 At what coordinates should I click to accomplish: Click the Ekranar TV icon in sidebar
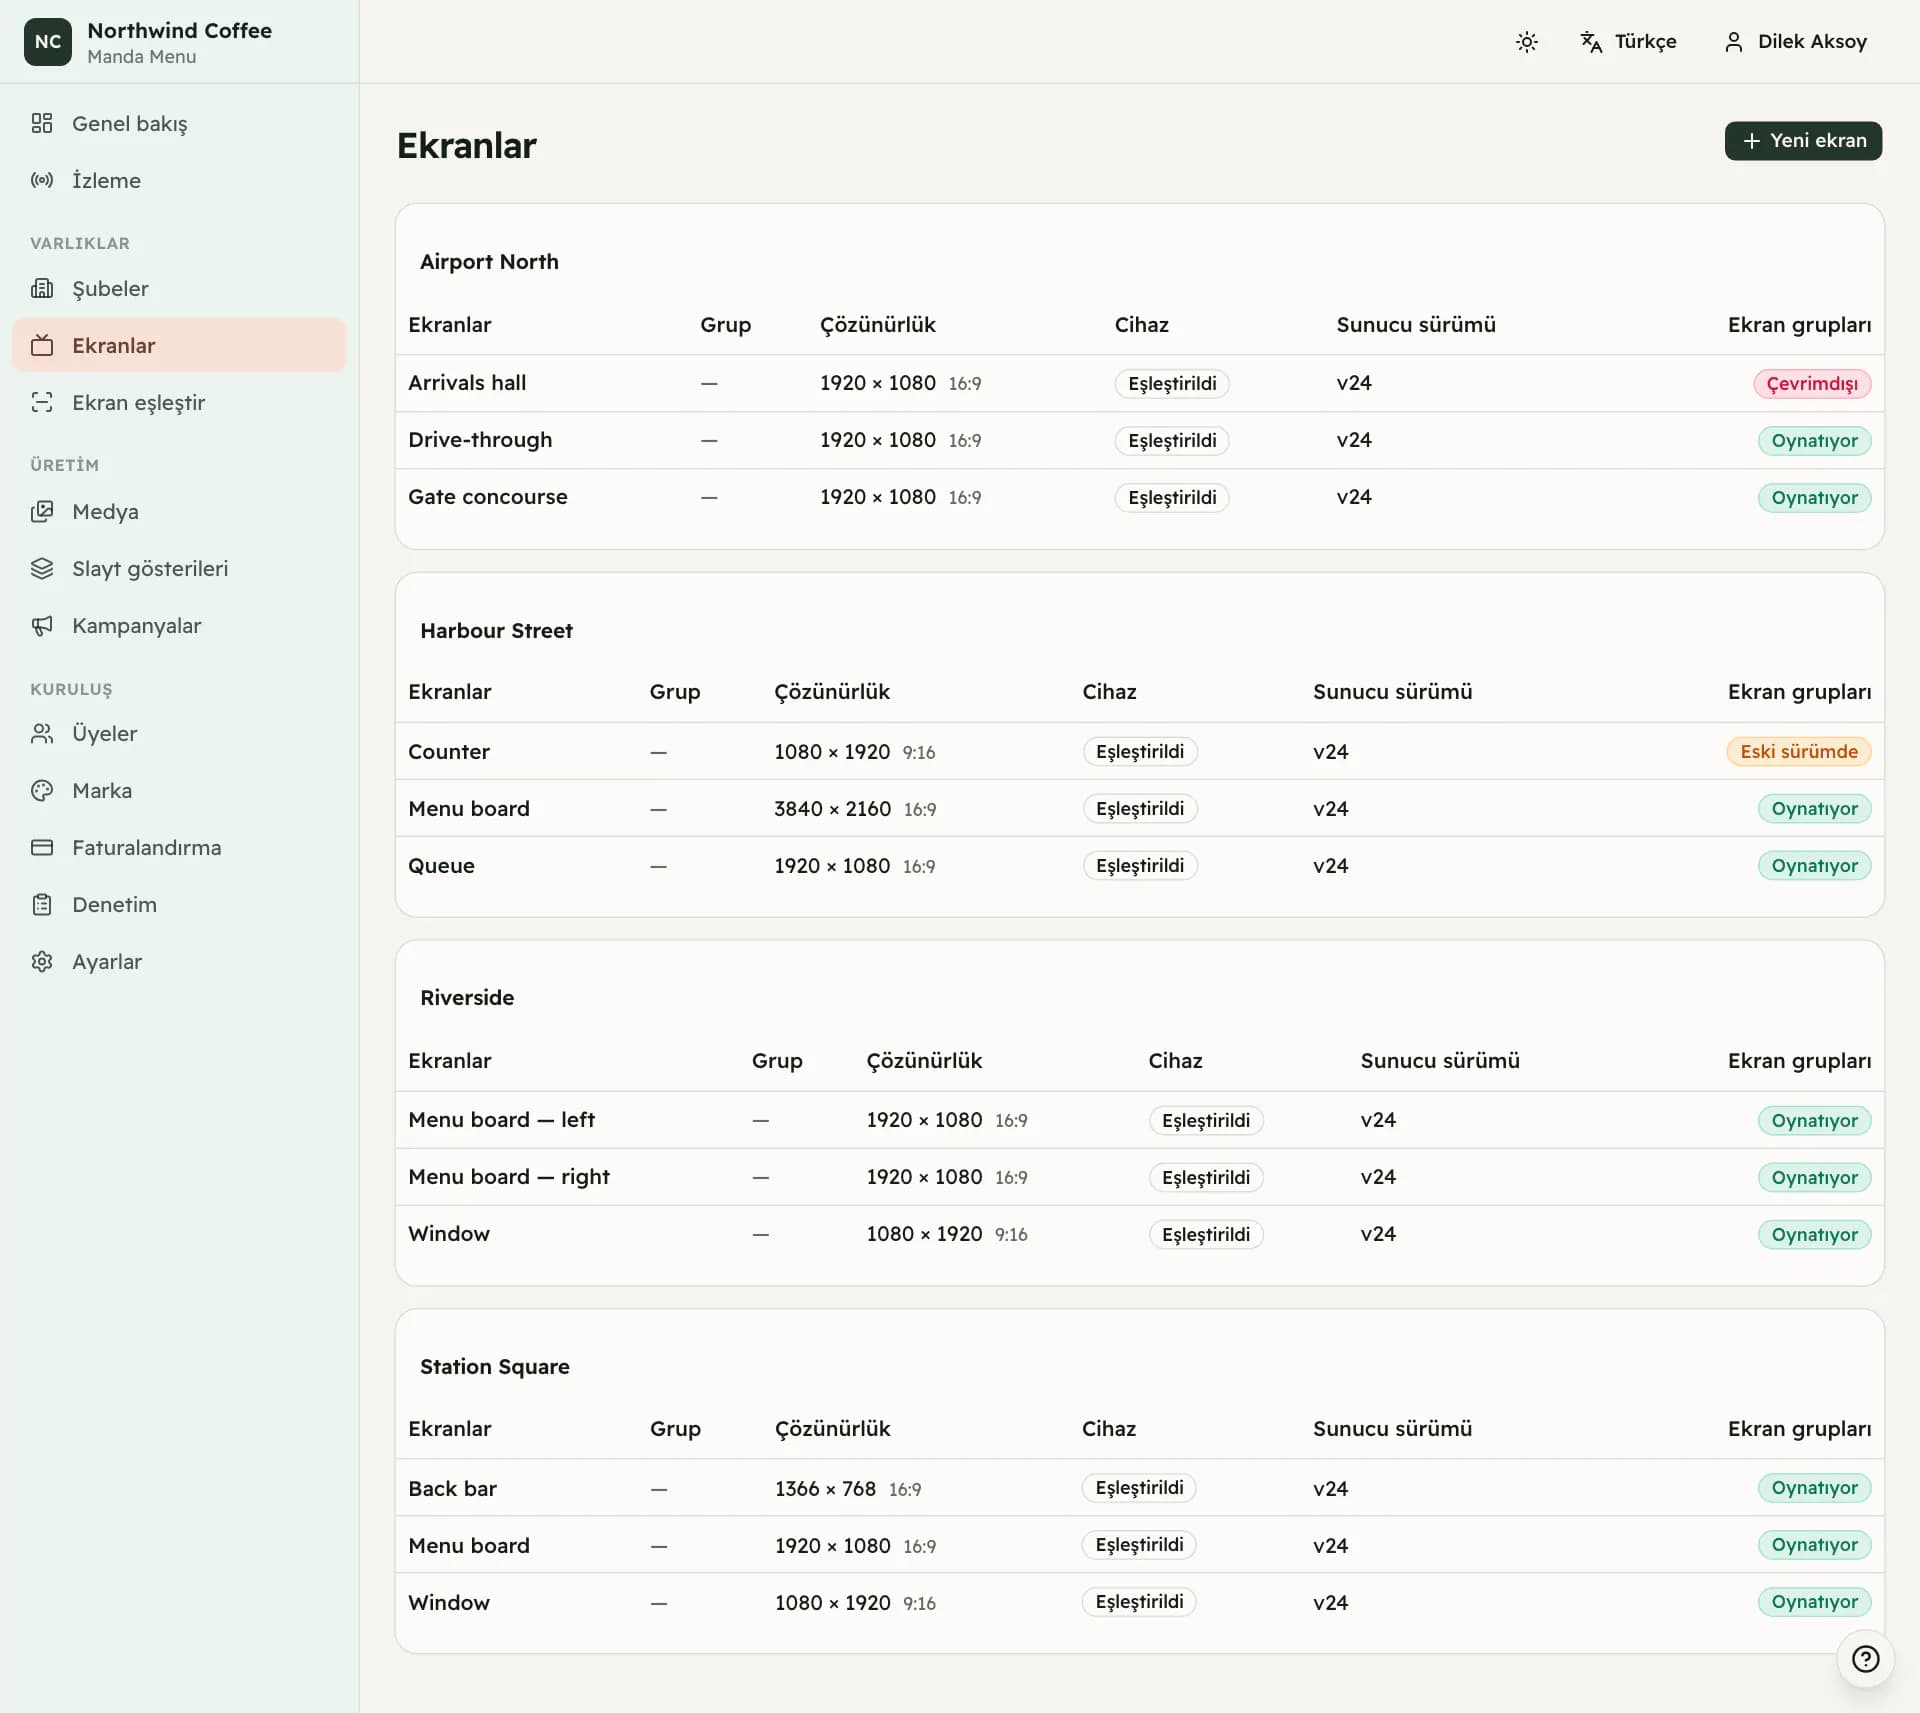42,345
